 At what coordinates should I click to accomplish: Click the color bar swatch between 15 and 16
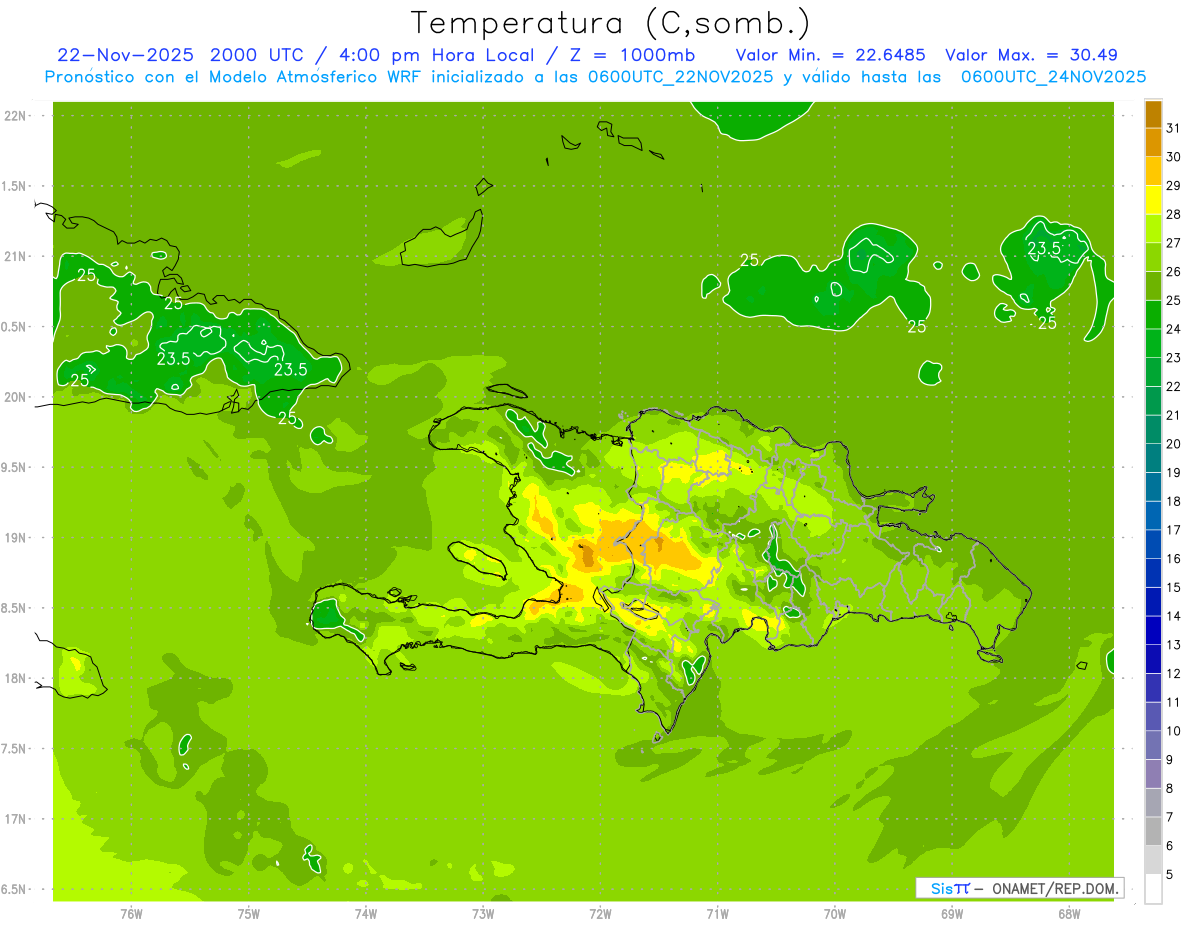coord(1153,573)
